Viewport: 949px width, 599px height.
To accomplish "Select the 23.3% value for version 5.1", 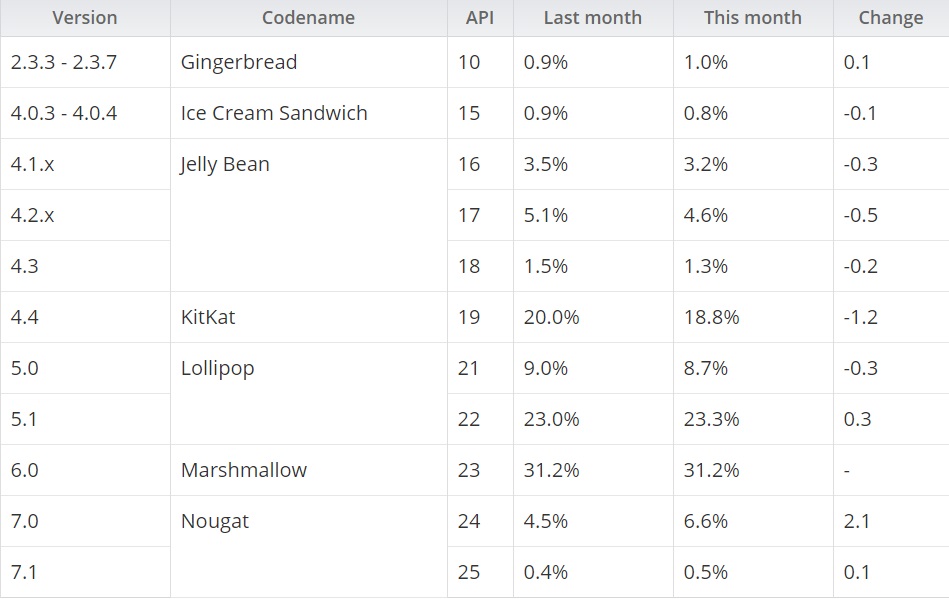I will tap(753, 419).
